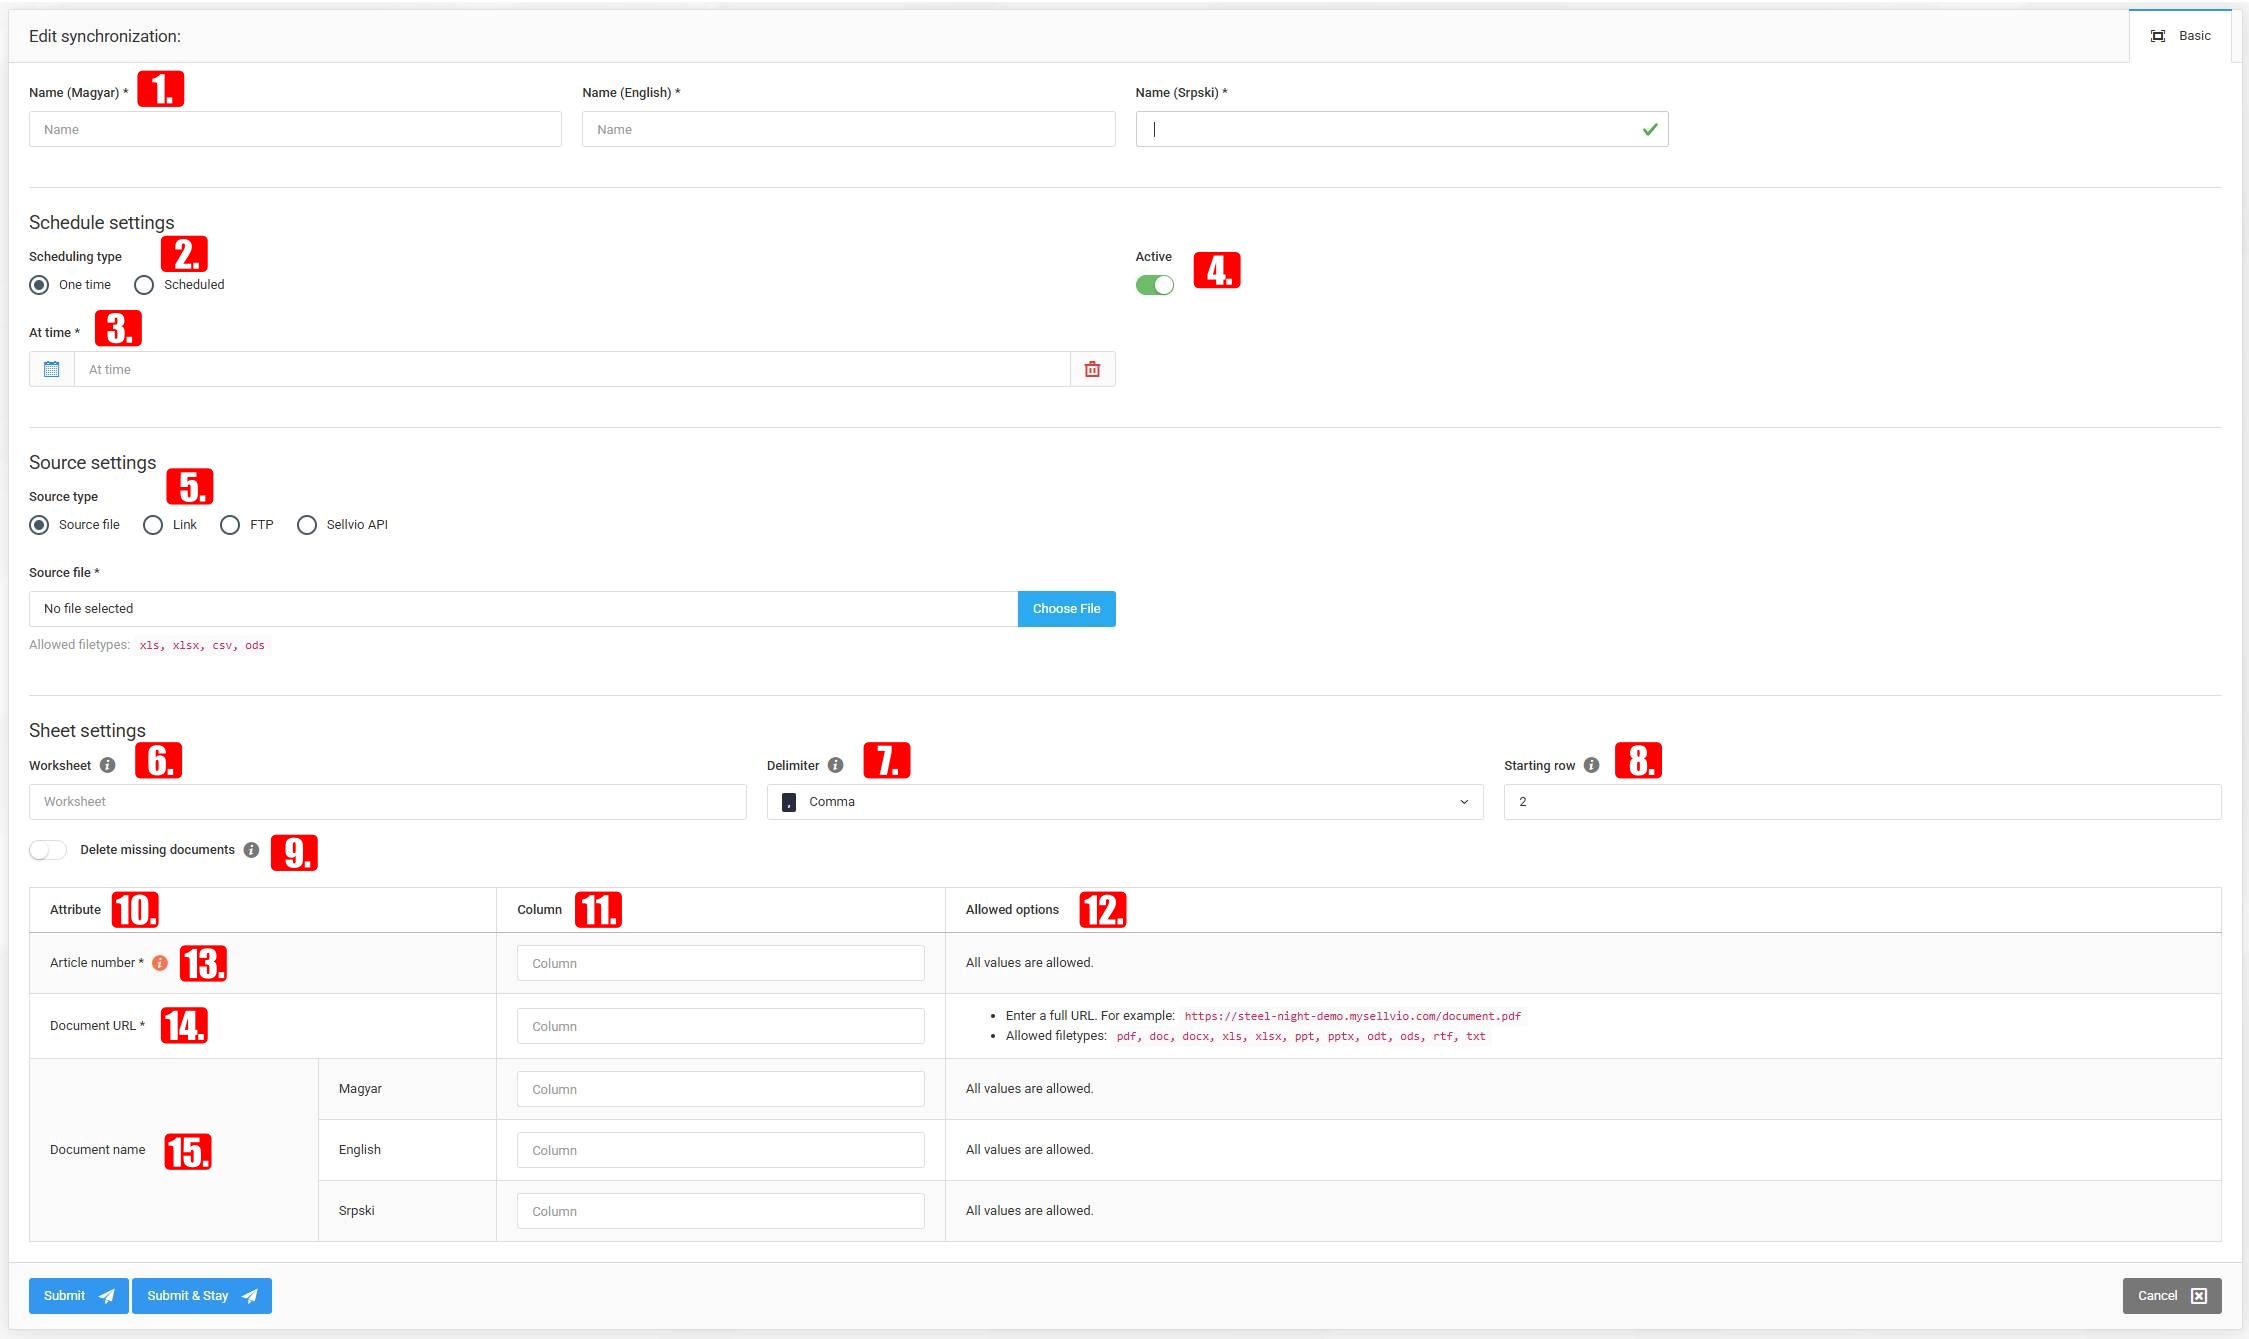Image resolution: width=2249 pixels, height=1339 pixels.
Task: Open the orange Article number info icon
Action: tap(160, 963)
